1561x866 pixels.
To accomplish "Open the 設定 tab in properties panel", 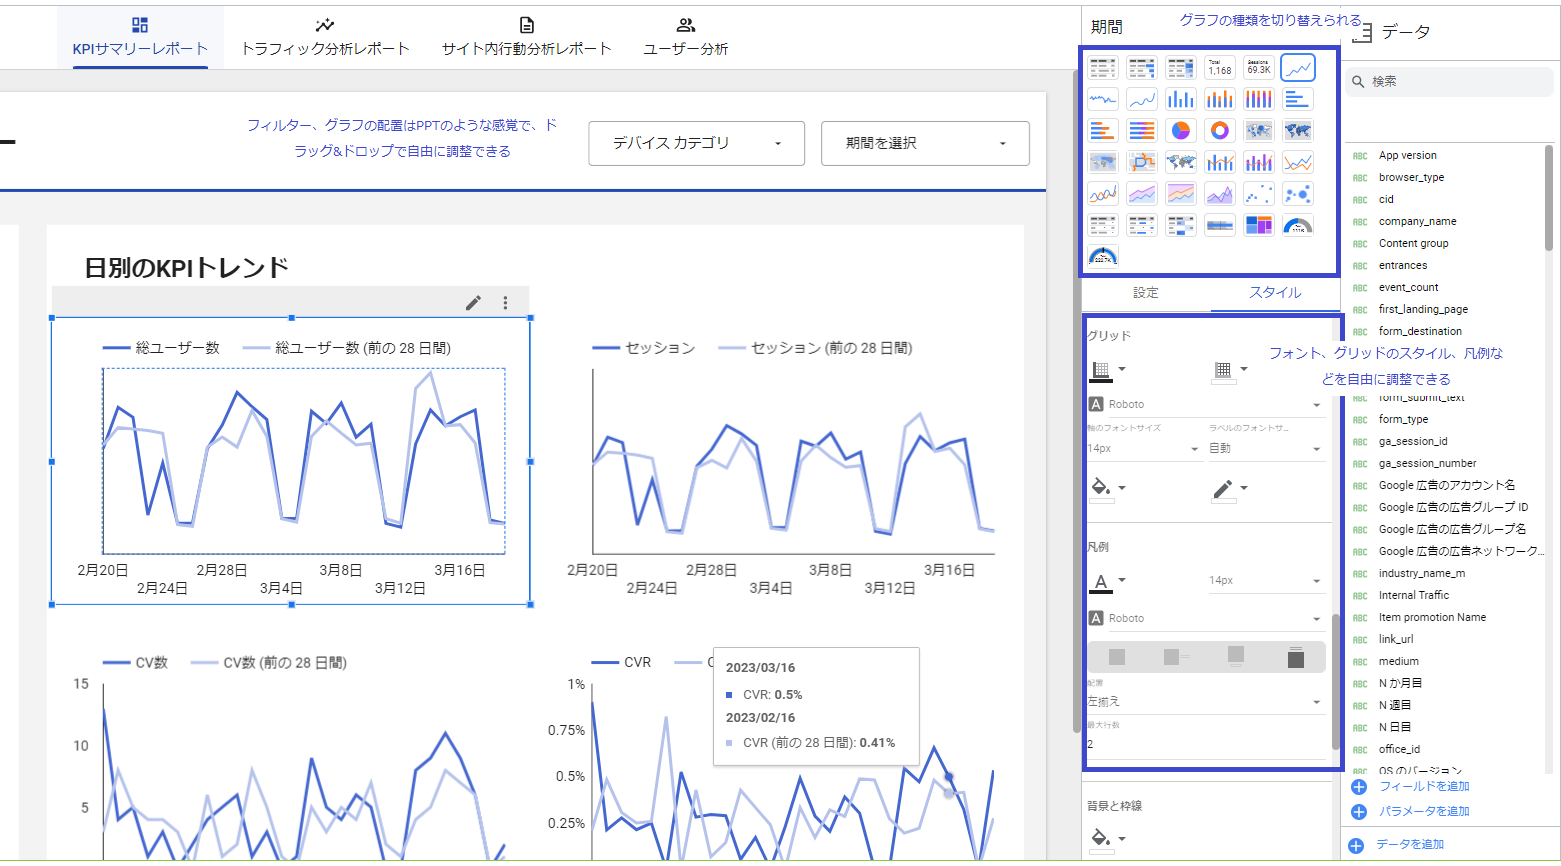I will pyautogui.click(x=1146, y=292).
